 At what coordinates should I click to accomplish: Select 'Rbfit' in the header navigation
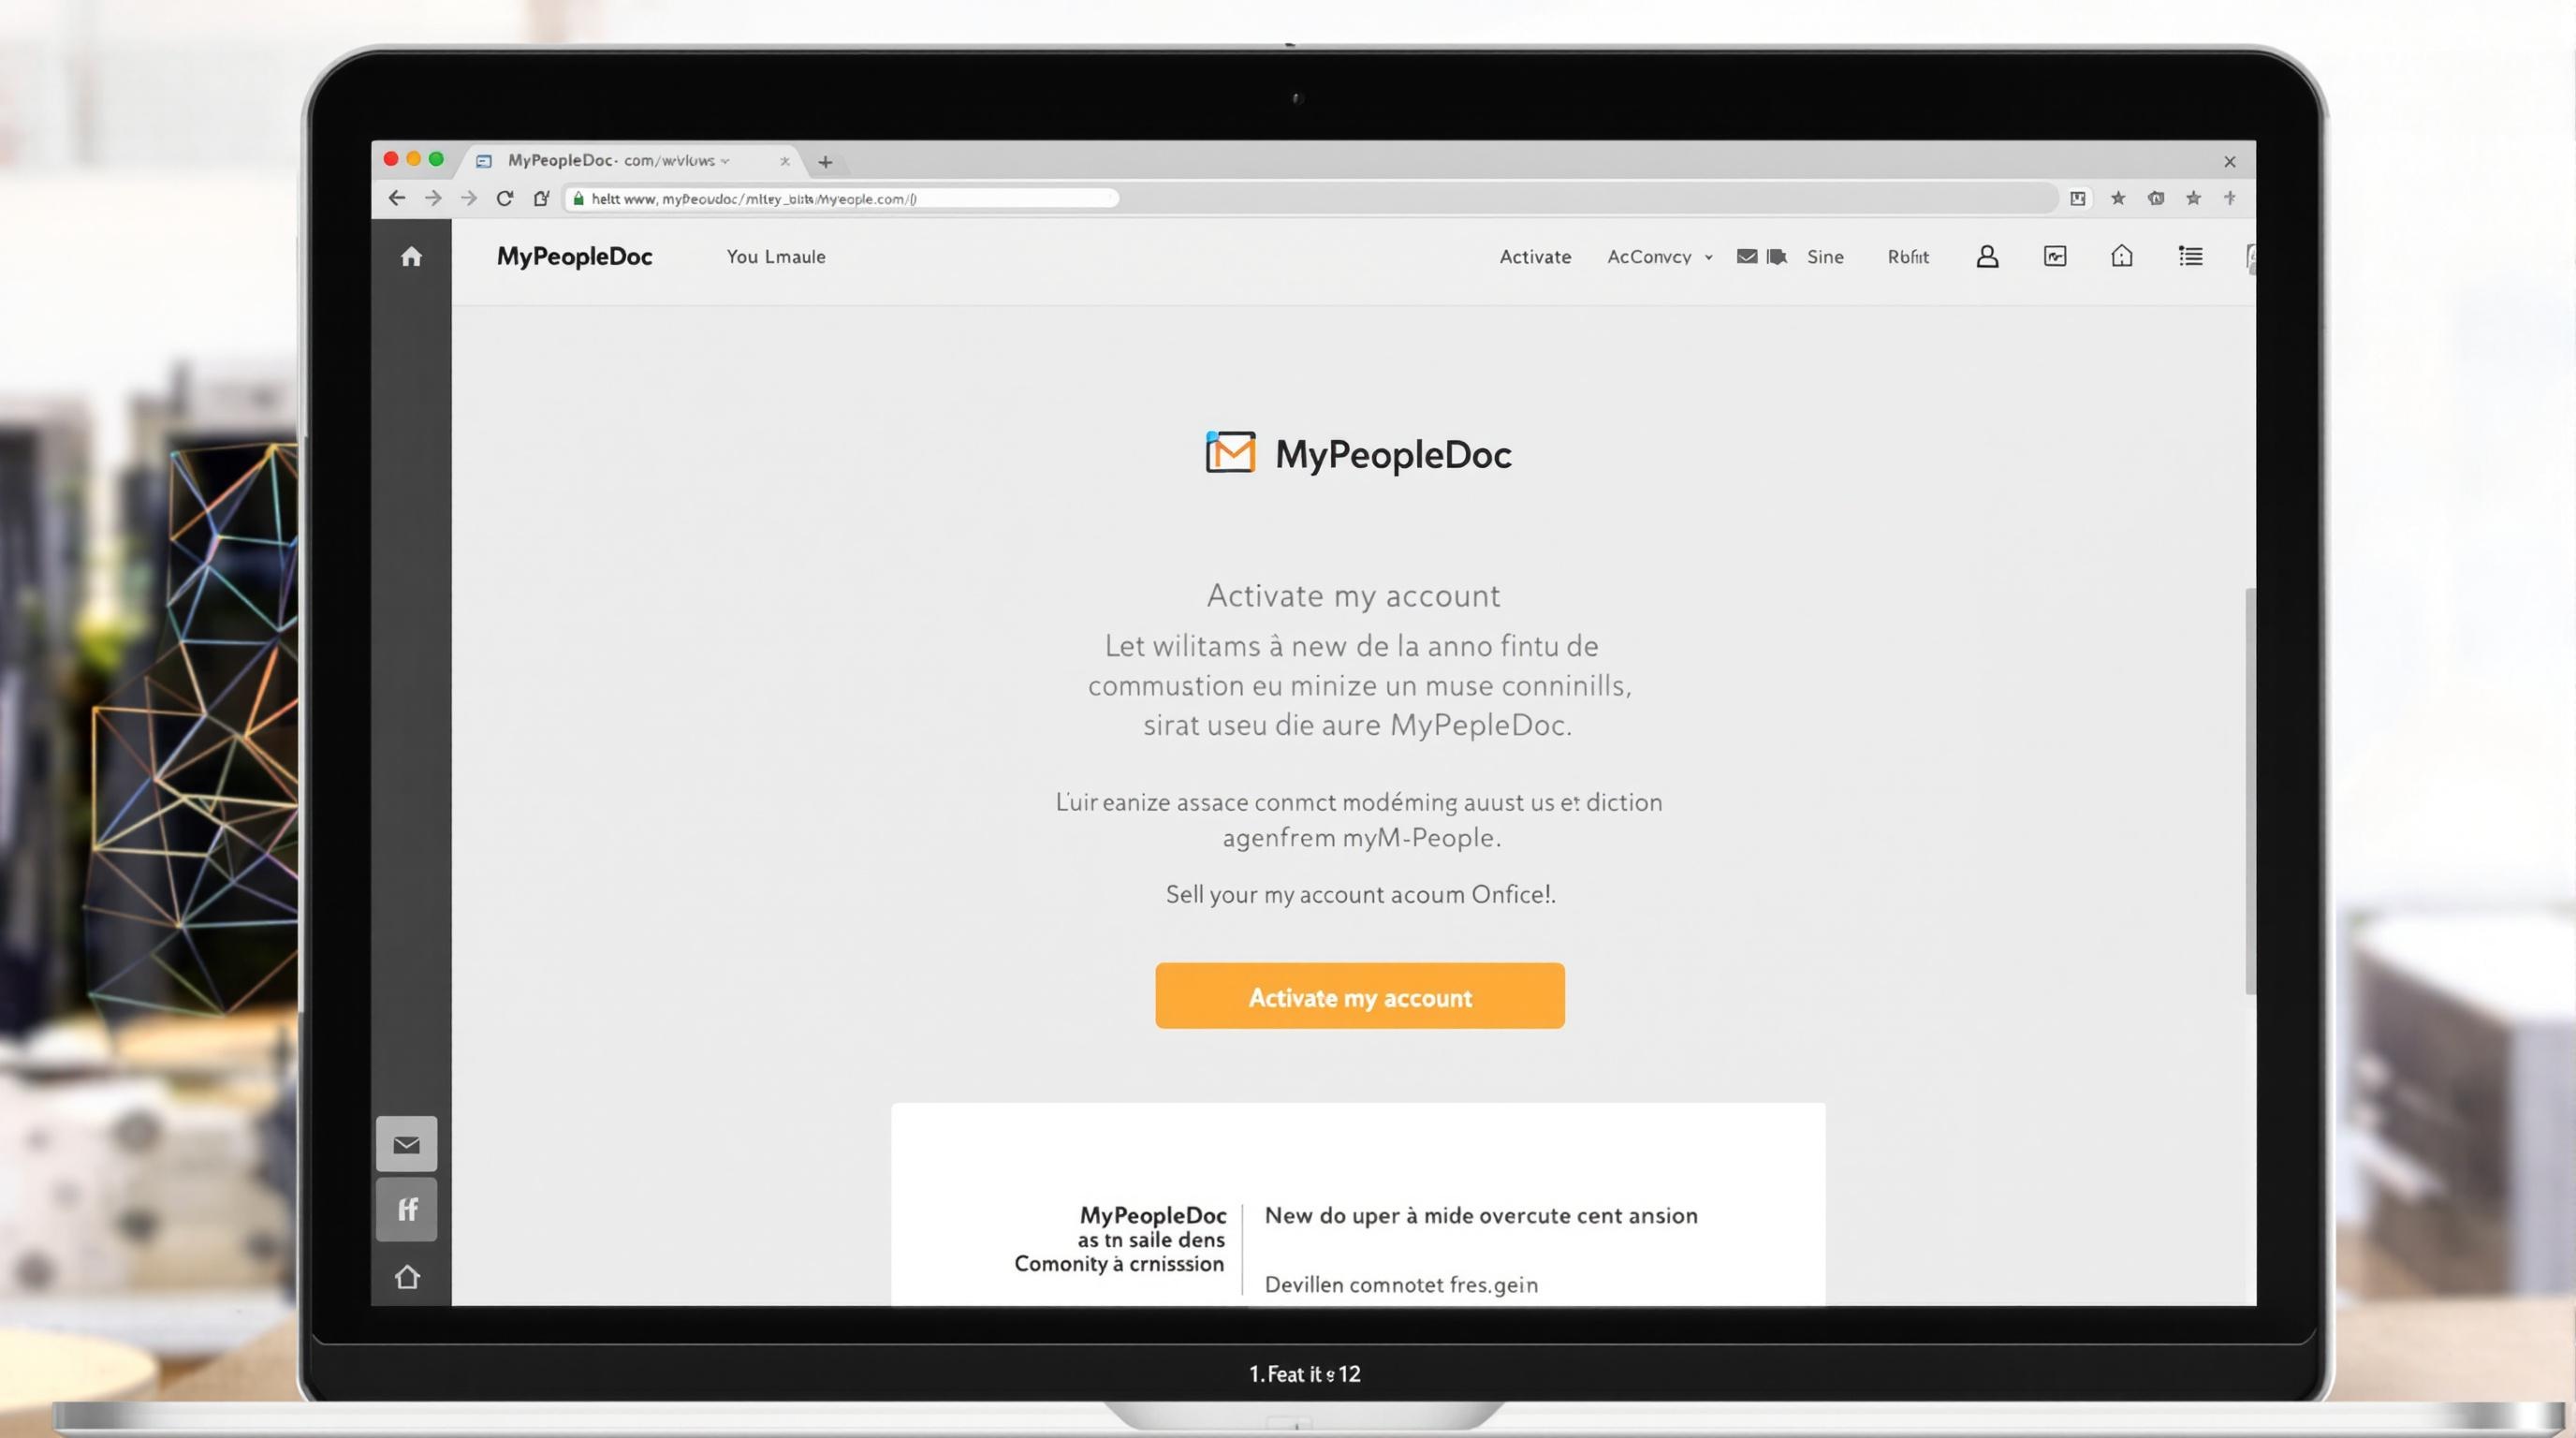point(1908,257)
